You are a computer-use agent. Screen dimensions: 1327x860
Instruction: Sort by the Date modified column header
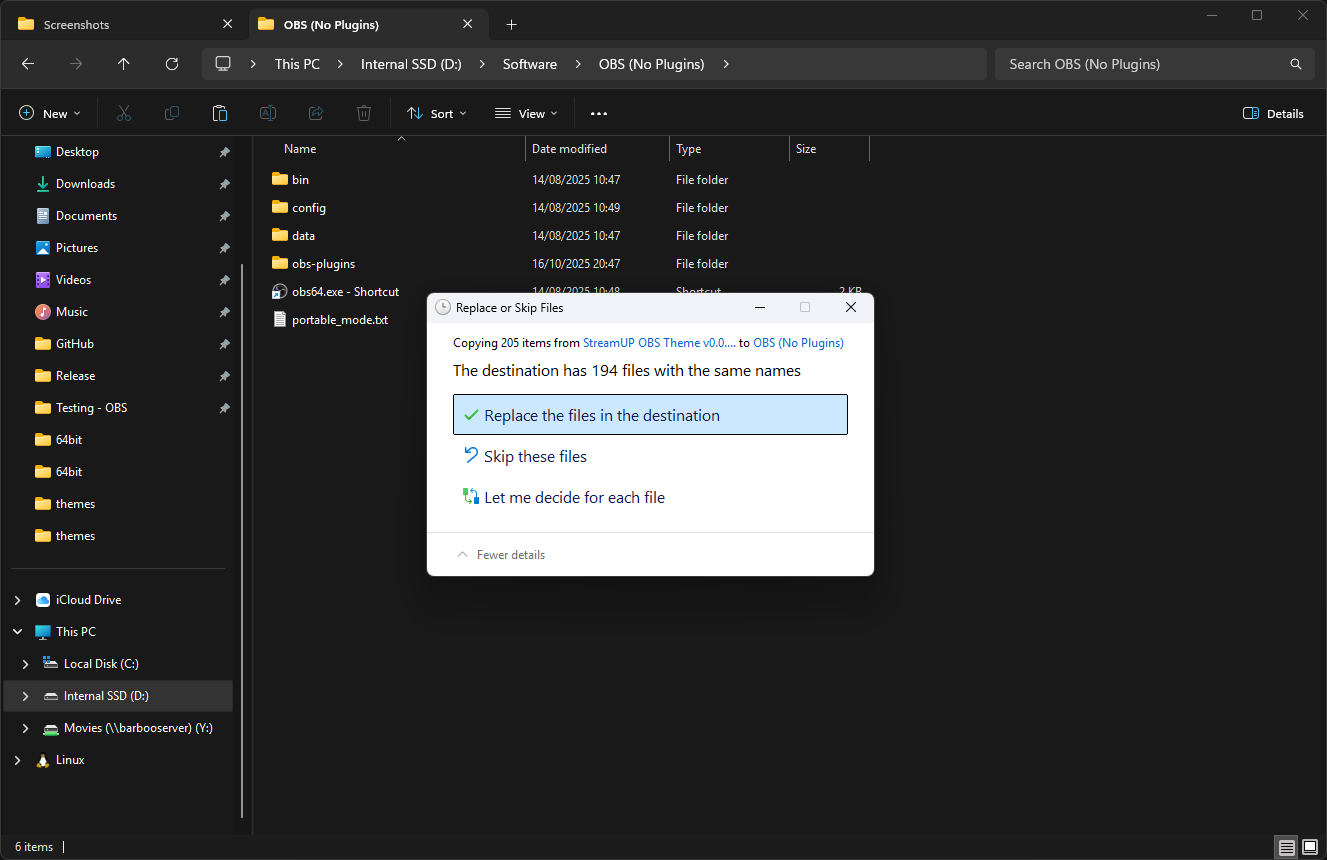tap(597, 149)
